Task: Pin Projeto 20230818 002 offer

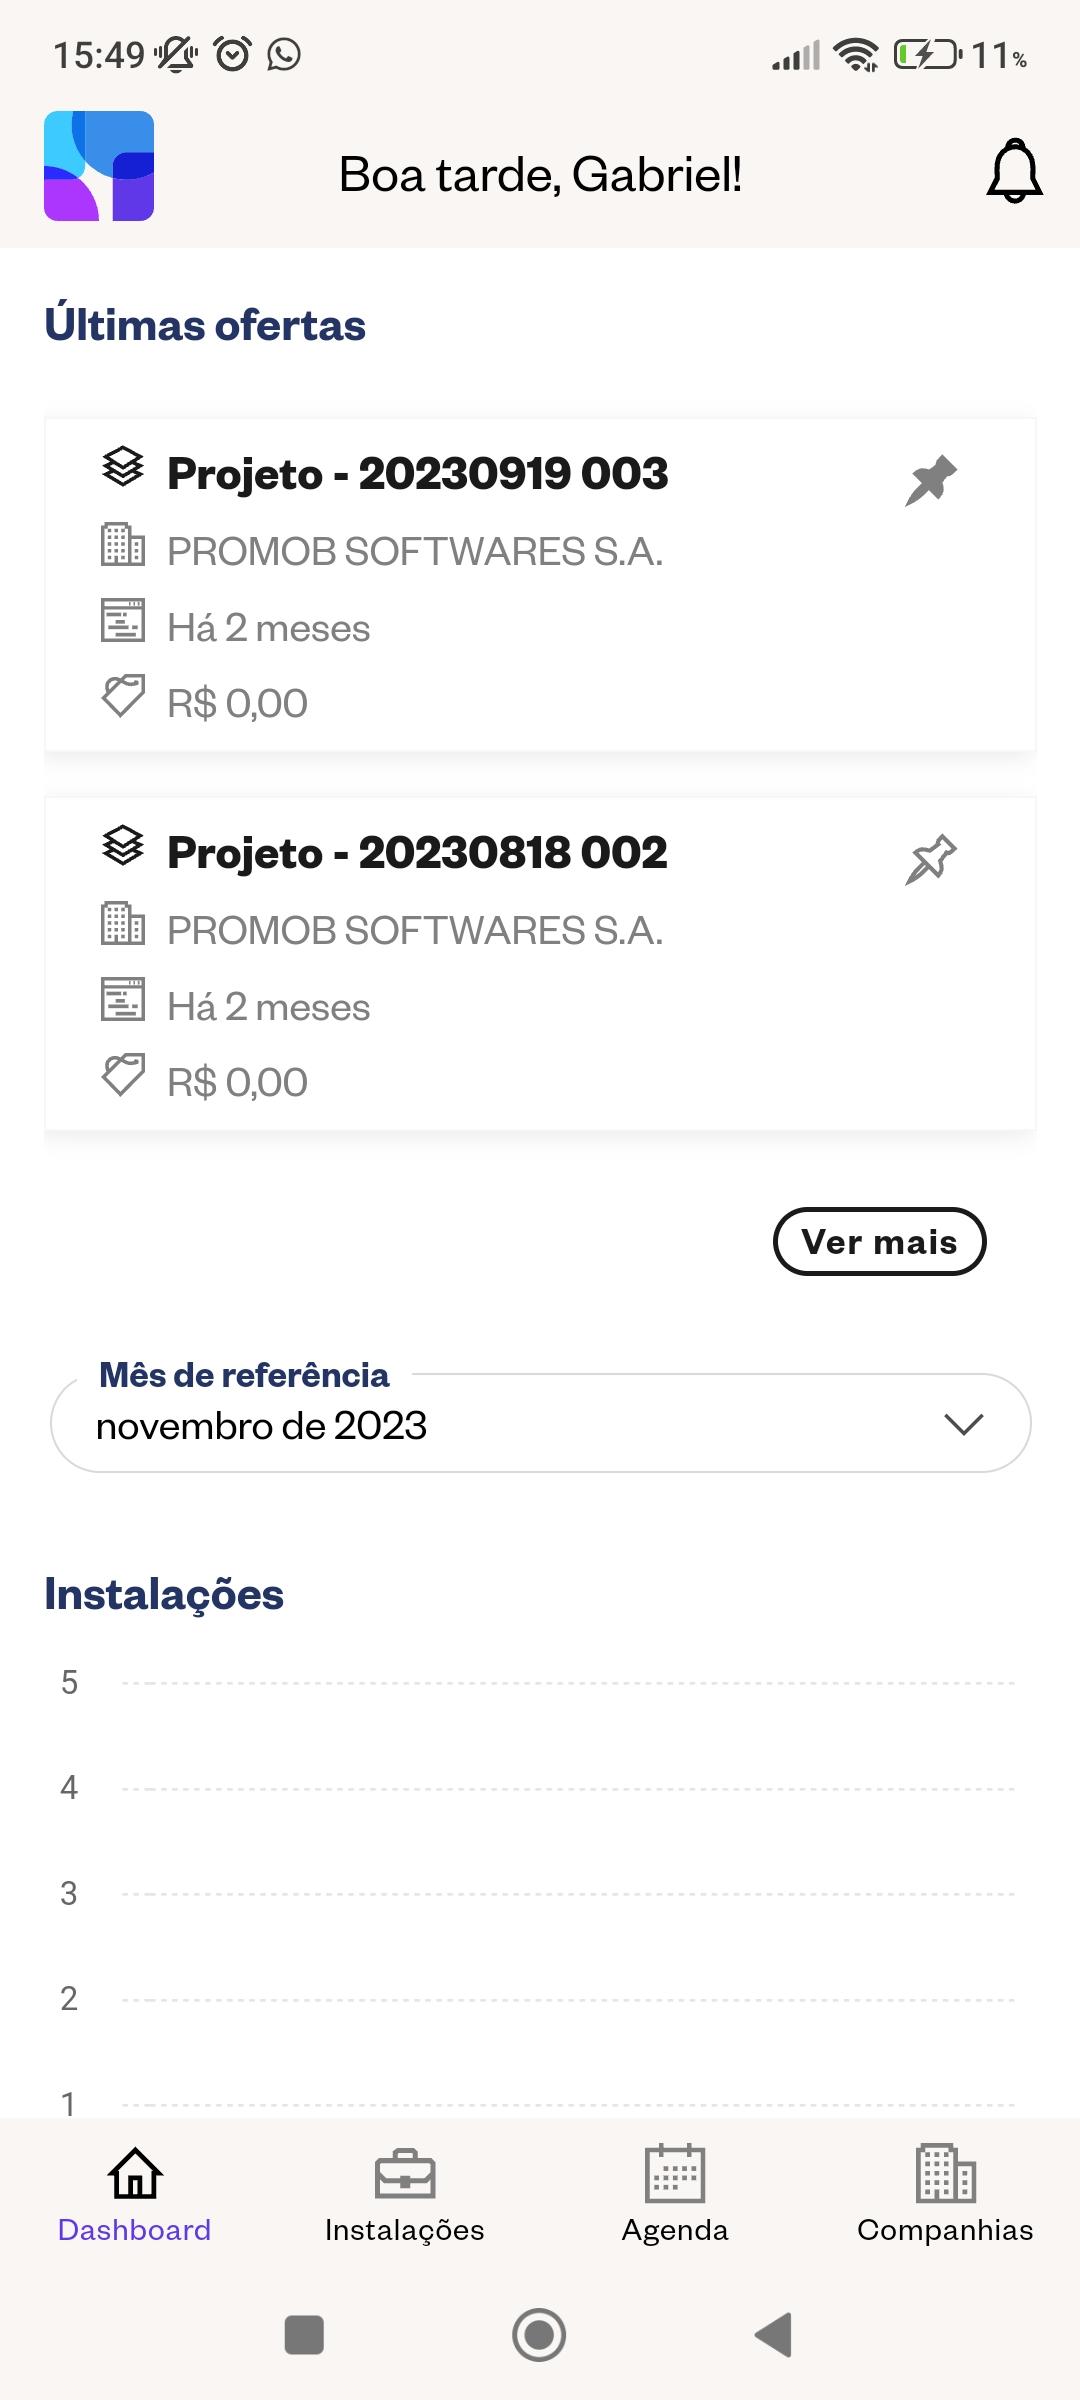Action: point(930,859)
